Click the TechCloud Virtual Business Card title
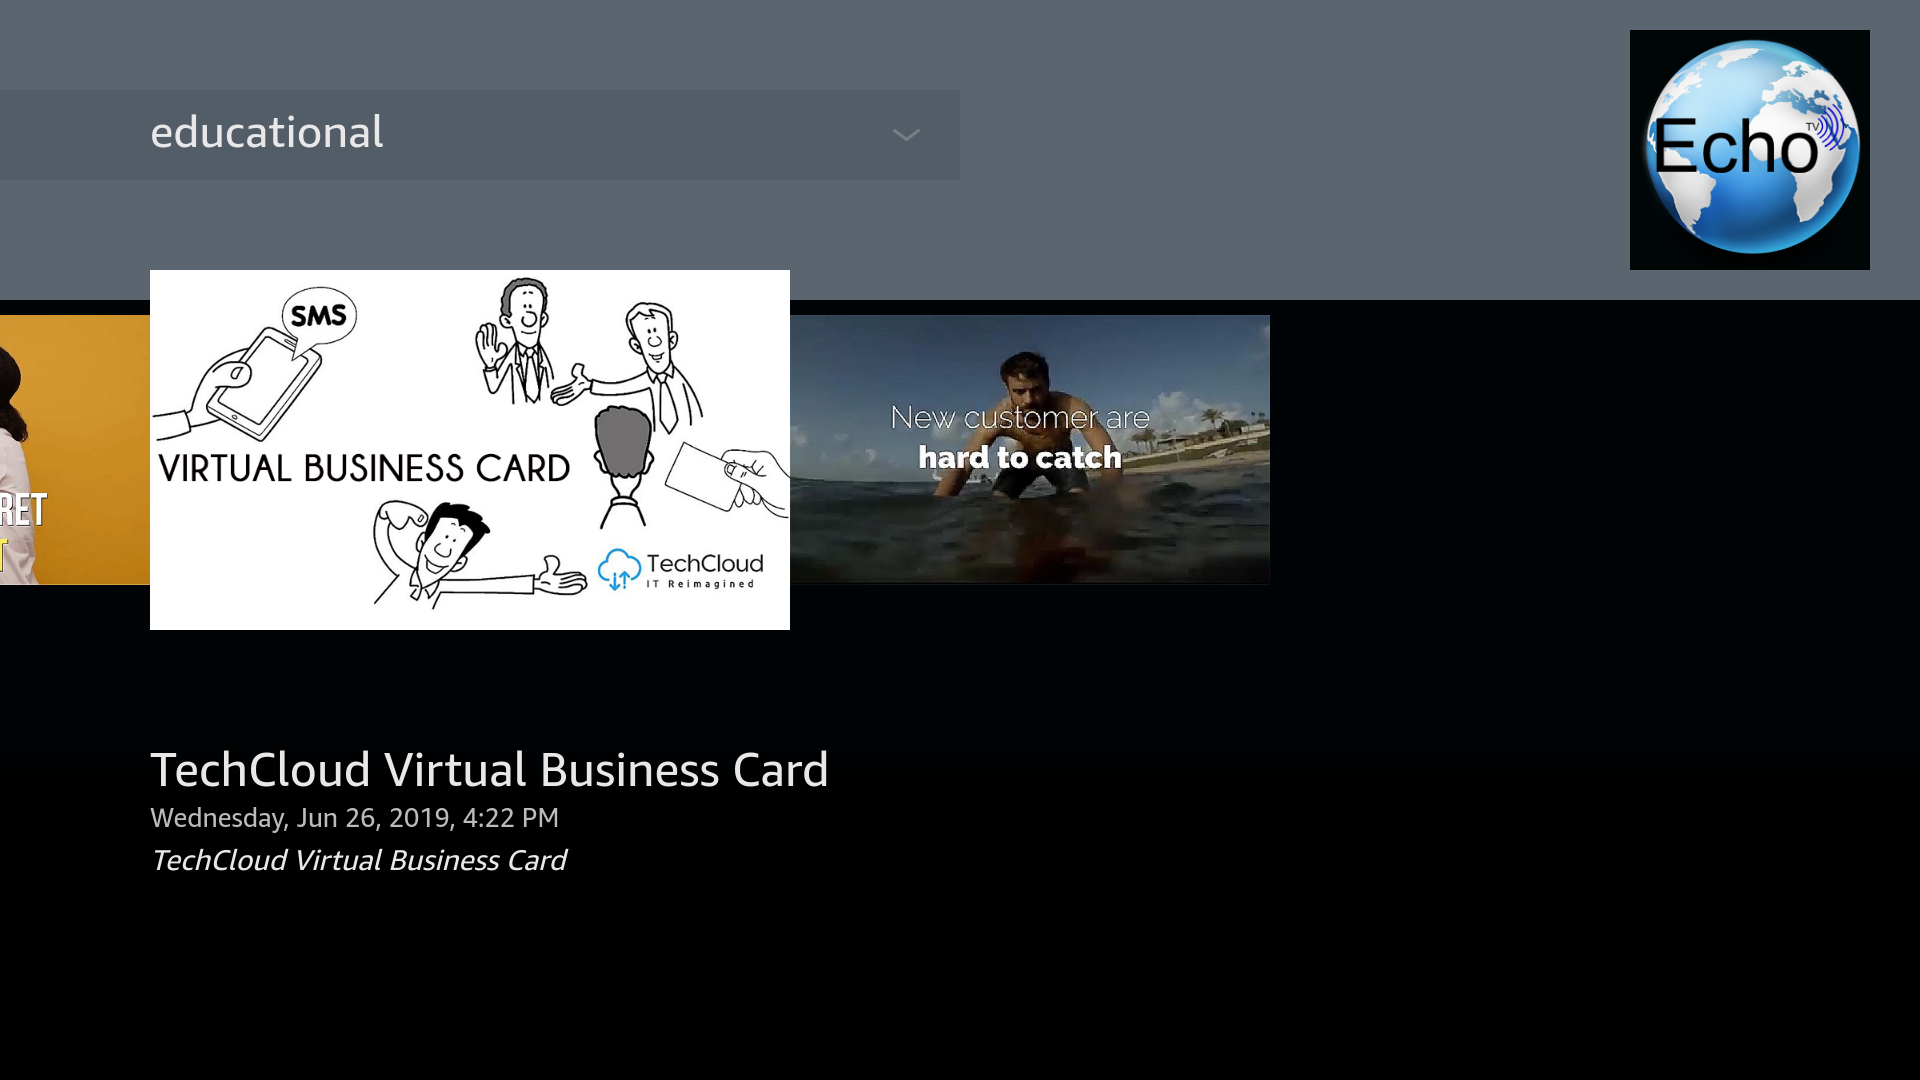1920x1080 pixels. click(489, 770)
